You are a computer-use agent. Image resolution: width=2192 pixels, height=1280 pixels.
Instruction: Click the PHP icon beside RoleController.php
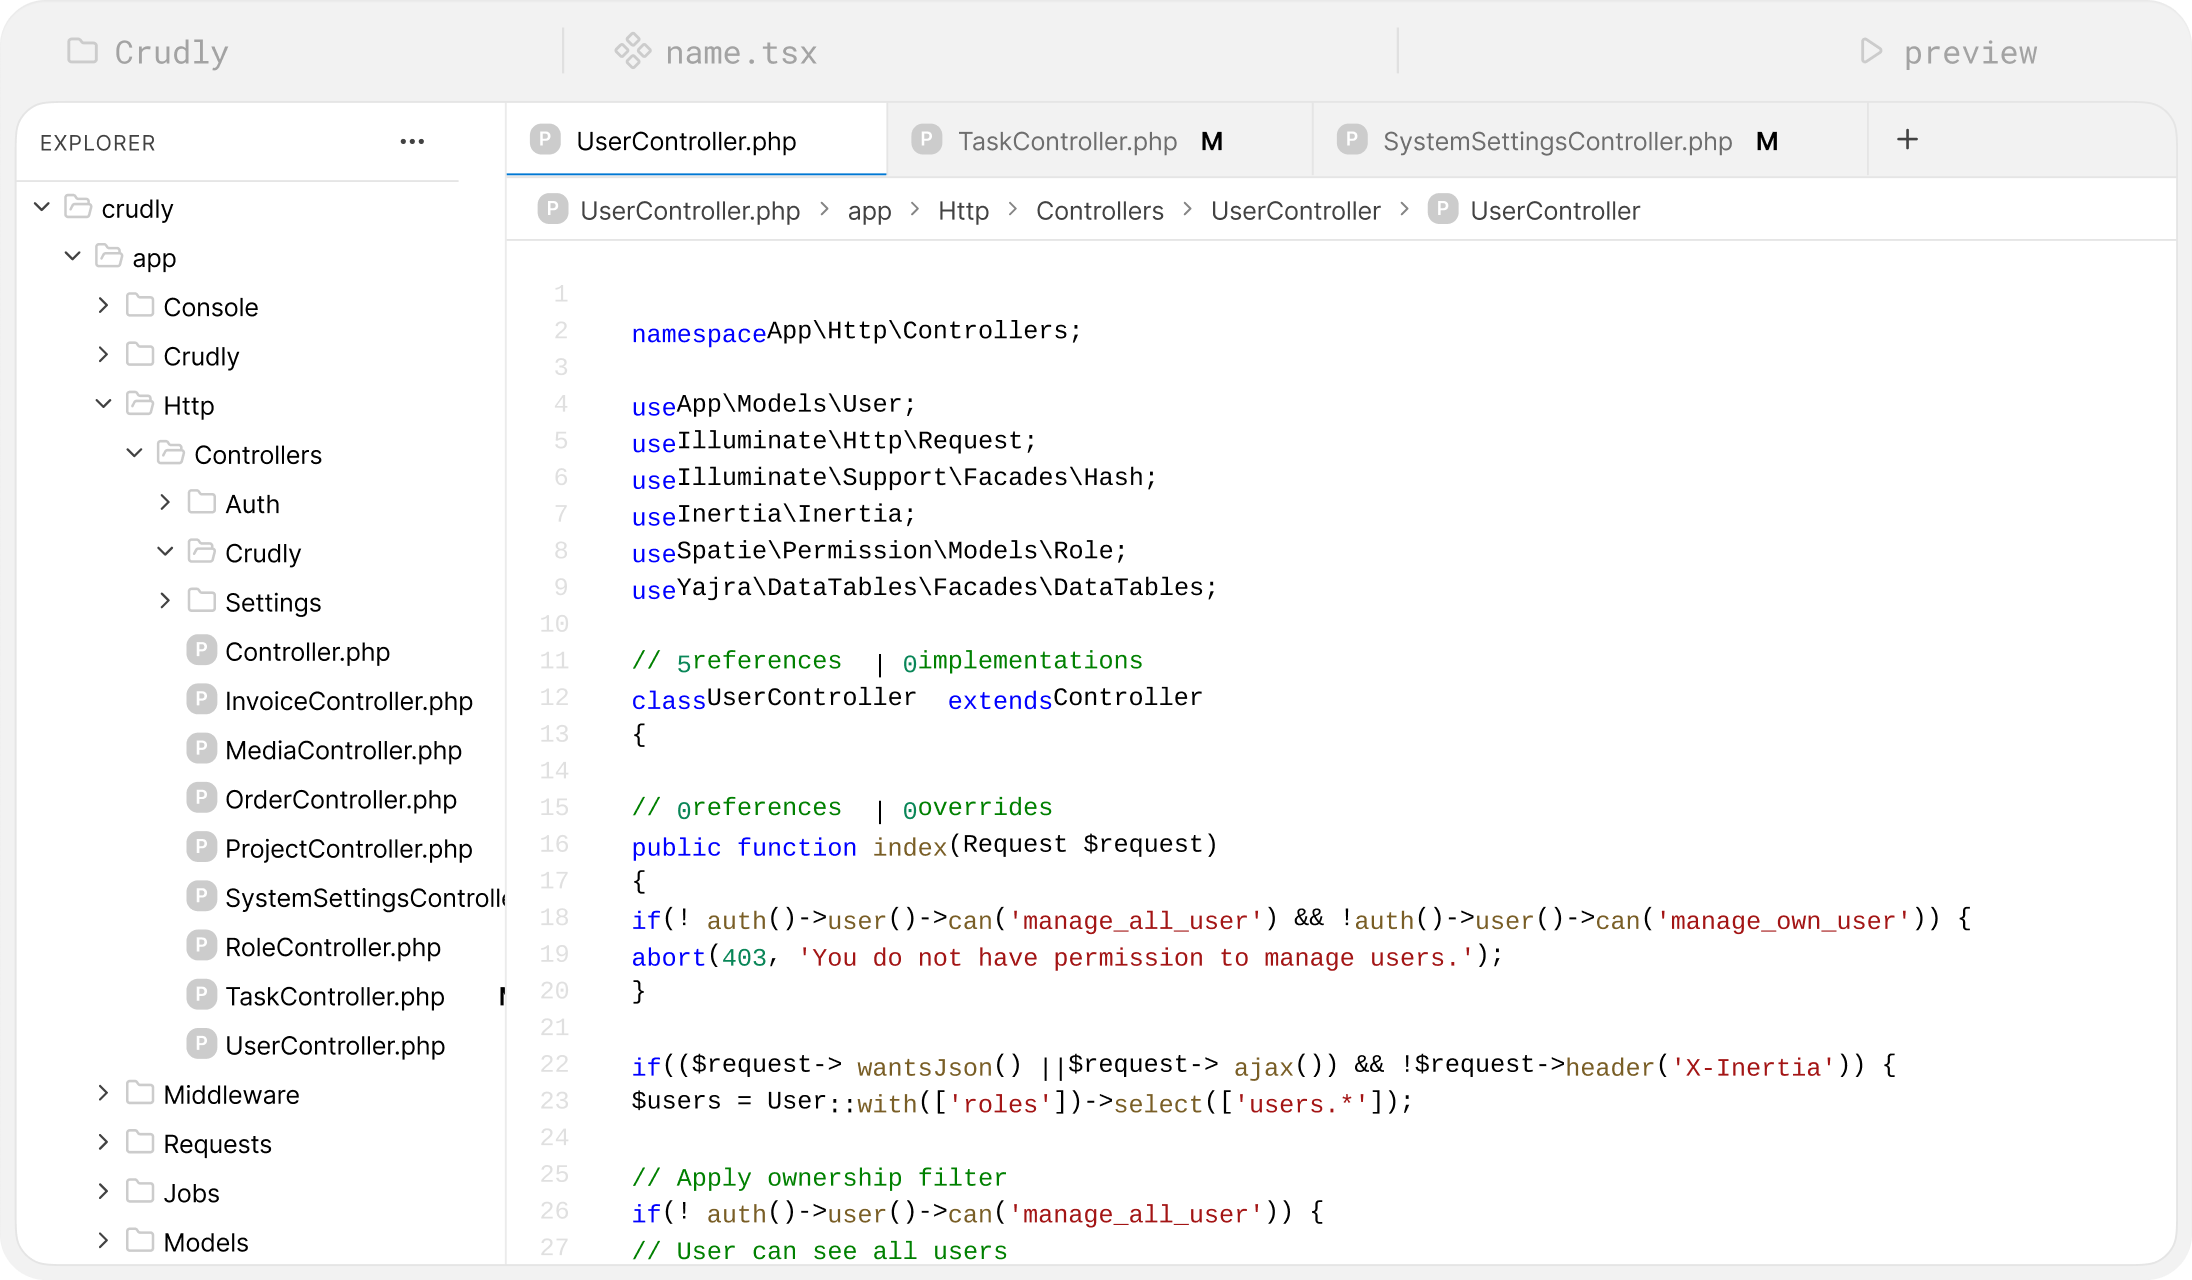201,946
